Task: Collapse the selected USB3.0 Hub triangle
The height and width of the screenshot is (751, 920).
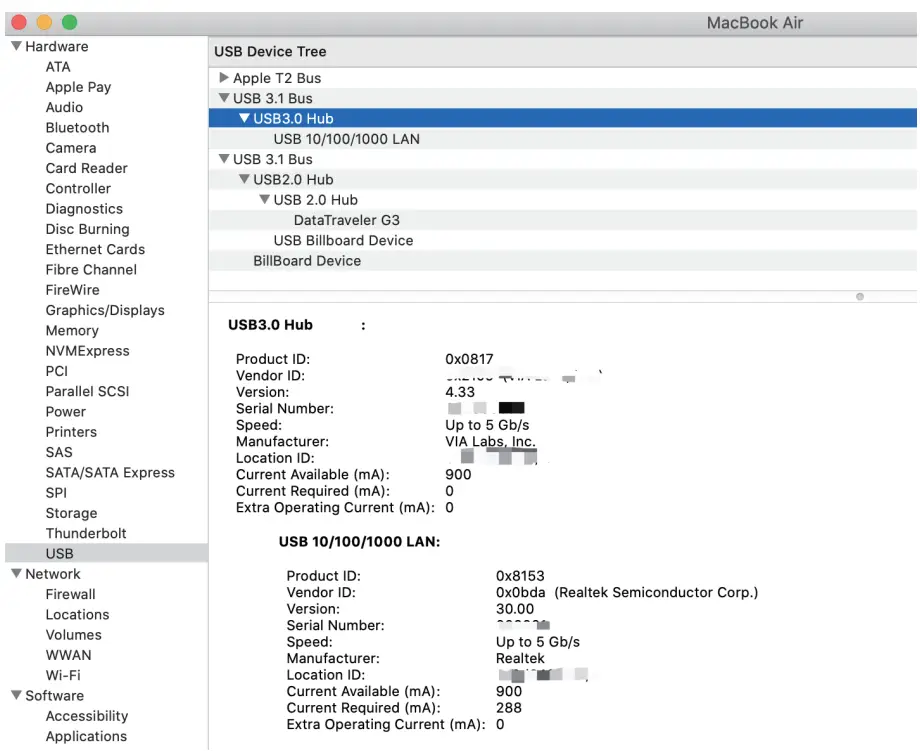Action: coord(244,119)
